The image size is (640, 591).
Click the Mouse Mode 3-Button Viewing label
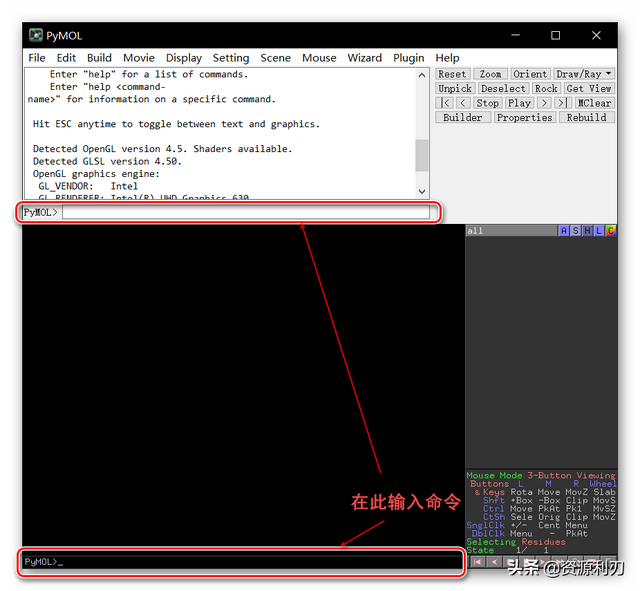(x=541, y=475)
